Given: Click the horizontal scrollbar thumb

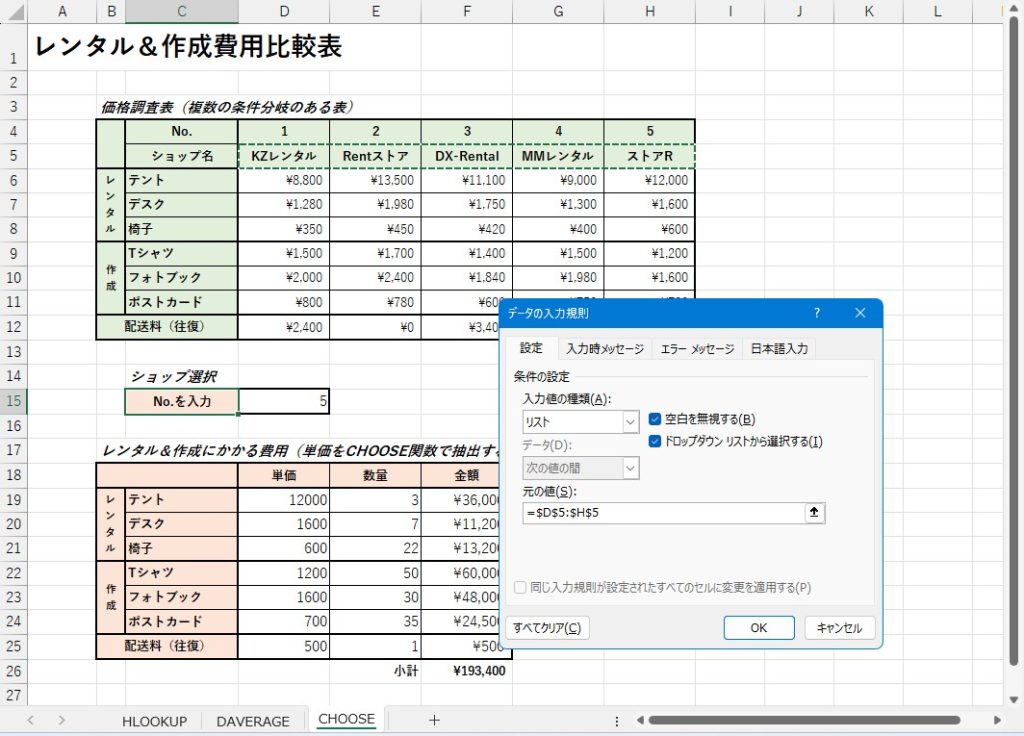Looking at the screenshot, I should pos(800,720).
